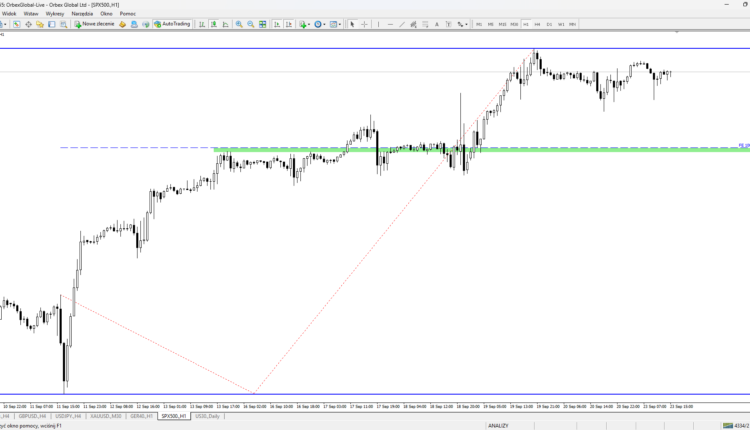This screenshot has width=750, height=430.
Task: Open the new chart dropdown arrow
Action: pos(5,24)
